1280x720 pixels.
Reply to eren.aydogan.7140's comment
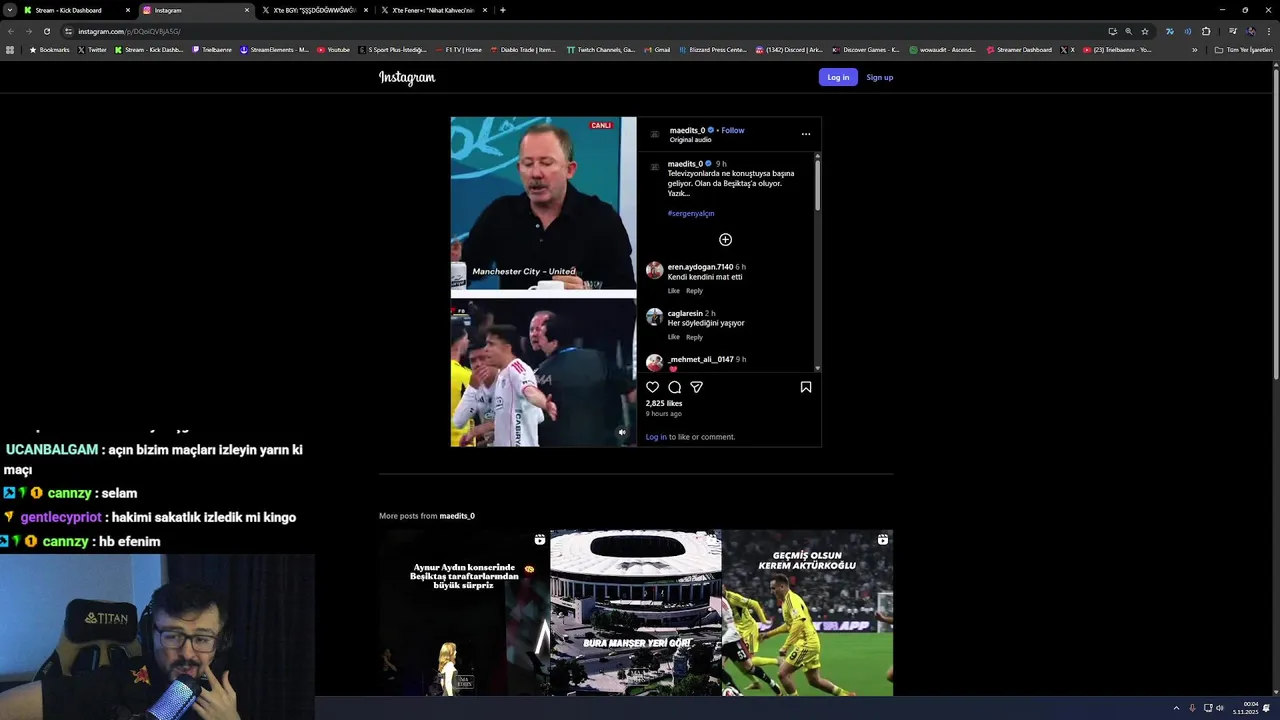click(x=695, y=291)
